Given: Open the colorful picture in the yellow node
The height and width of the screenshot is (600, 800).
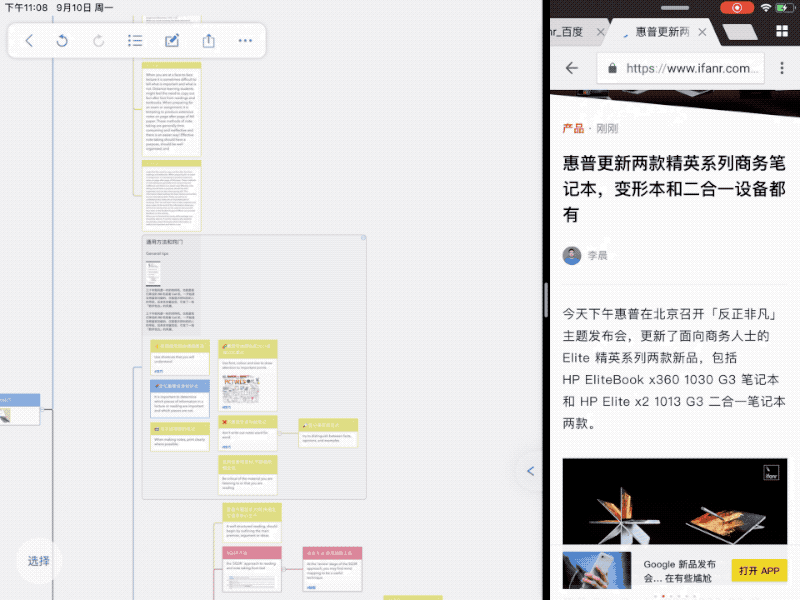Looking at the screenshot, I should 240,389.
